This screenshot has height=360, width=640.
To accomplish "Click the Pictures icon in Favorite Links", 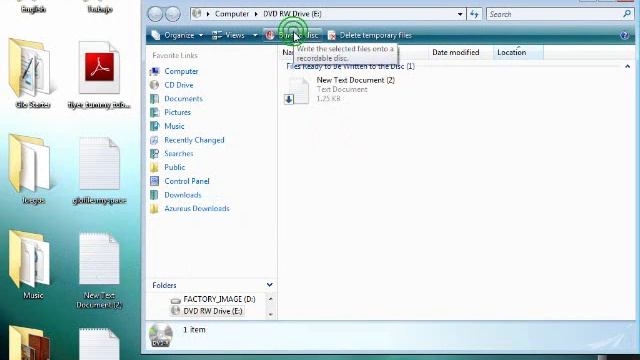I will tap(154, 112).
